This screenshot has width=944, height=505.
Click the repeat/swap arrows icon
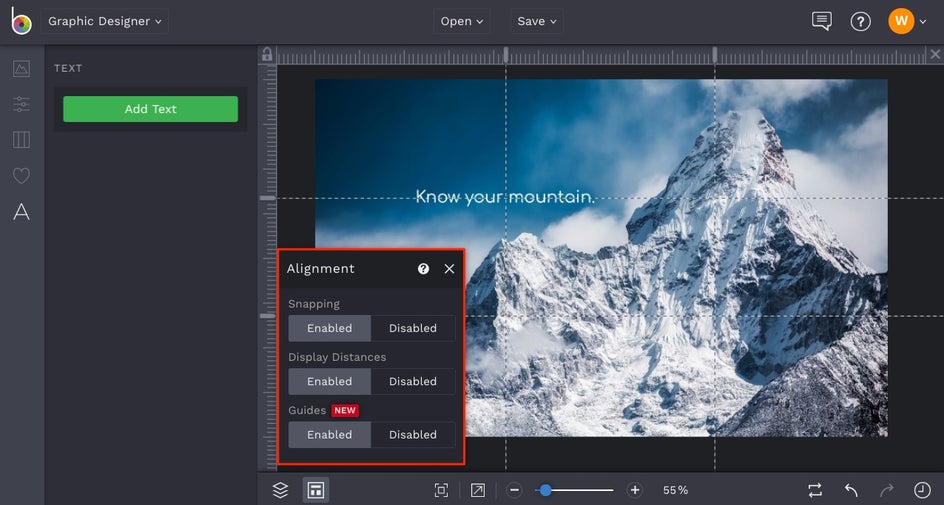(x=815, y=490)
